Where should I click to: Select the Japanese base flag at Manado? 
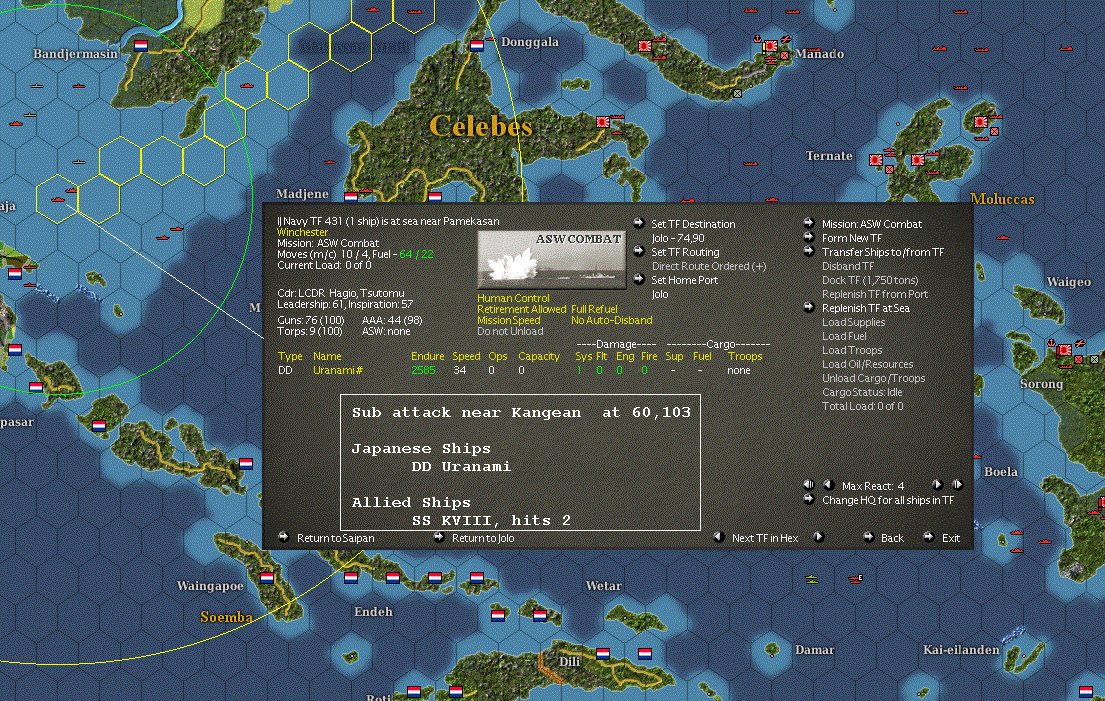(x=772, y=46)
